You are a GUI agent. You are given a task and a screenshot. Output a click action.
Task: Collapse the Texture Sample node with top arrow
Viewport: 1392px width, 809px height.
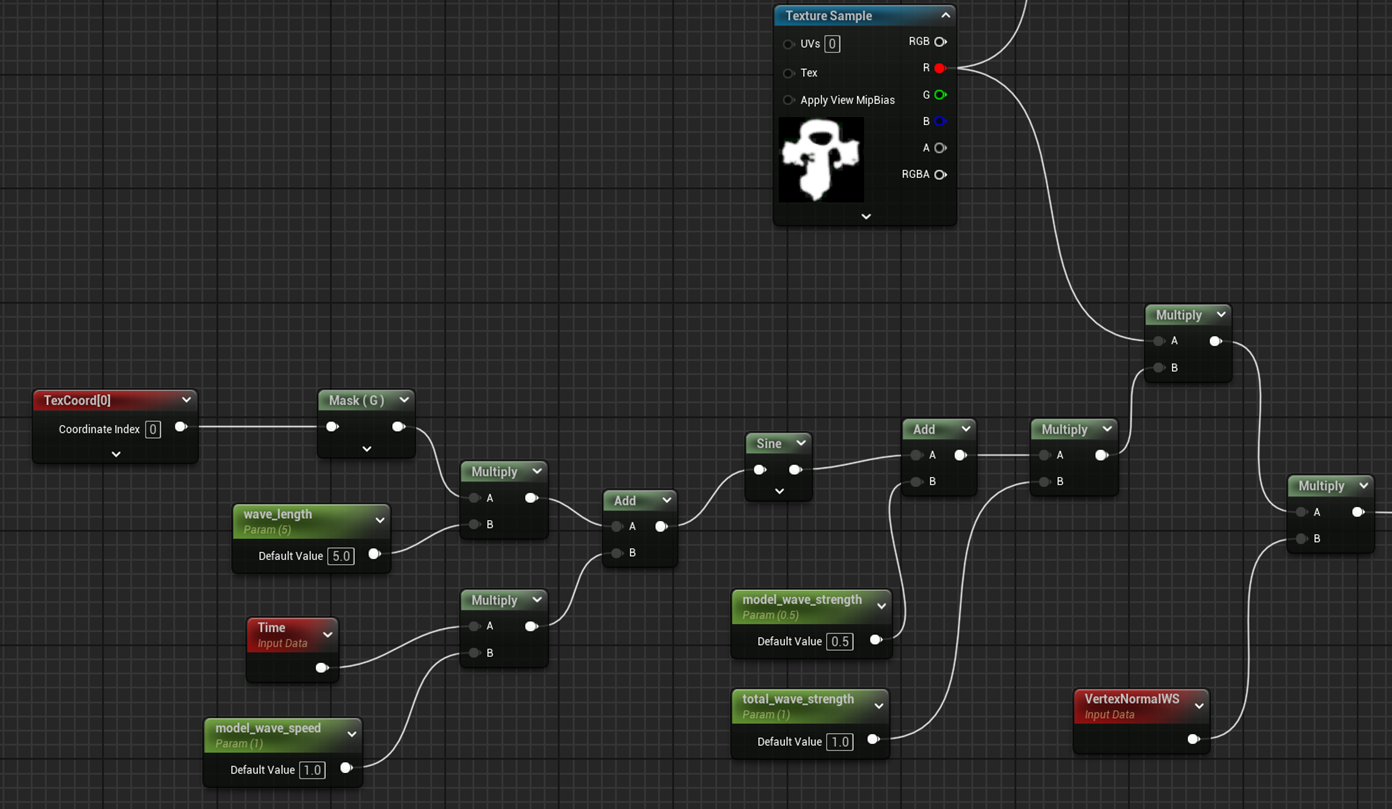click(x=945, y=15)
